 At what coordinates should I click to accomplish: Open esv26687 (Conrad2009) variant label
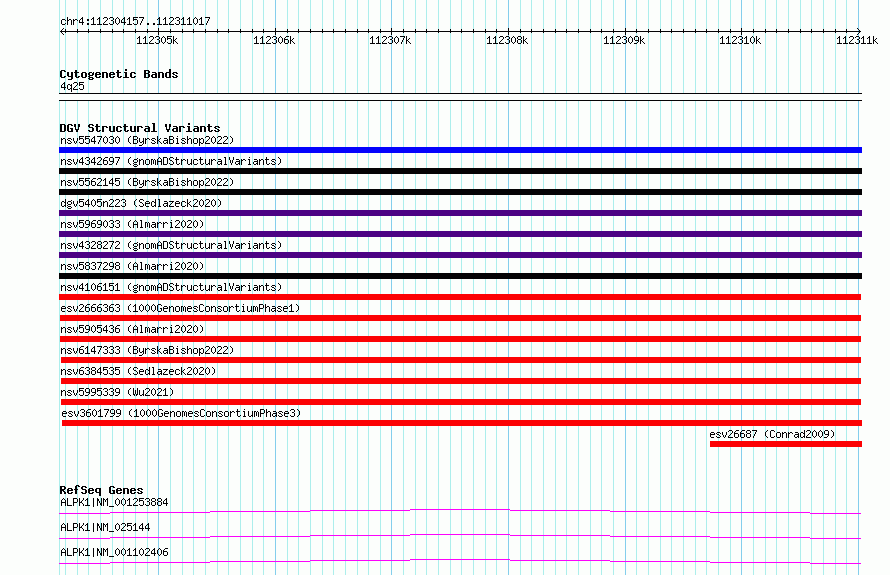[772, 434]
